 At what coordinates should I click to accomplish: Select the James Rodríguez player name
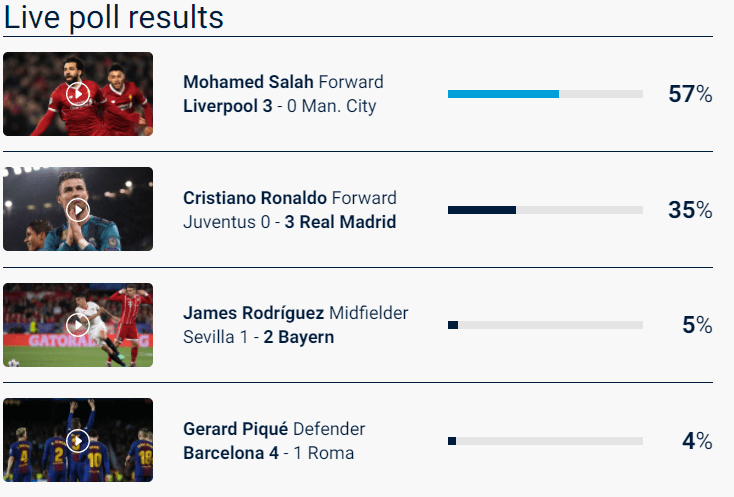[254, 313]
